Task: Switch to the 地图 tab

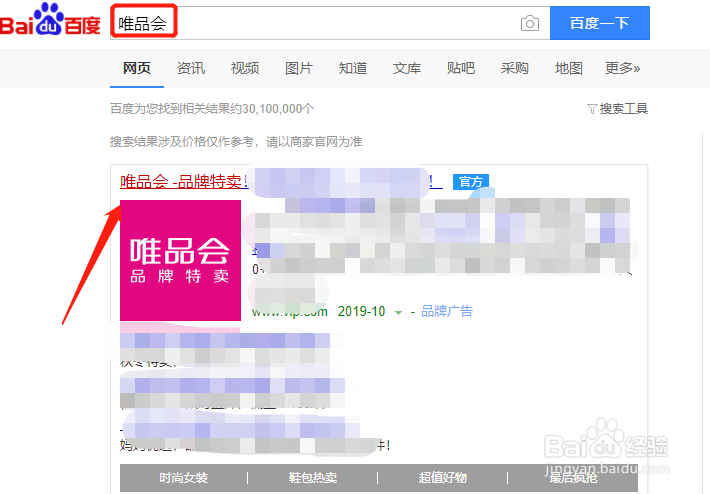Action: pyautogui.click(x=569, y=68)
